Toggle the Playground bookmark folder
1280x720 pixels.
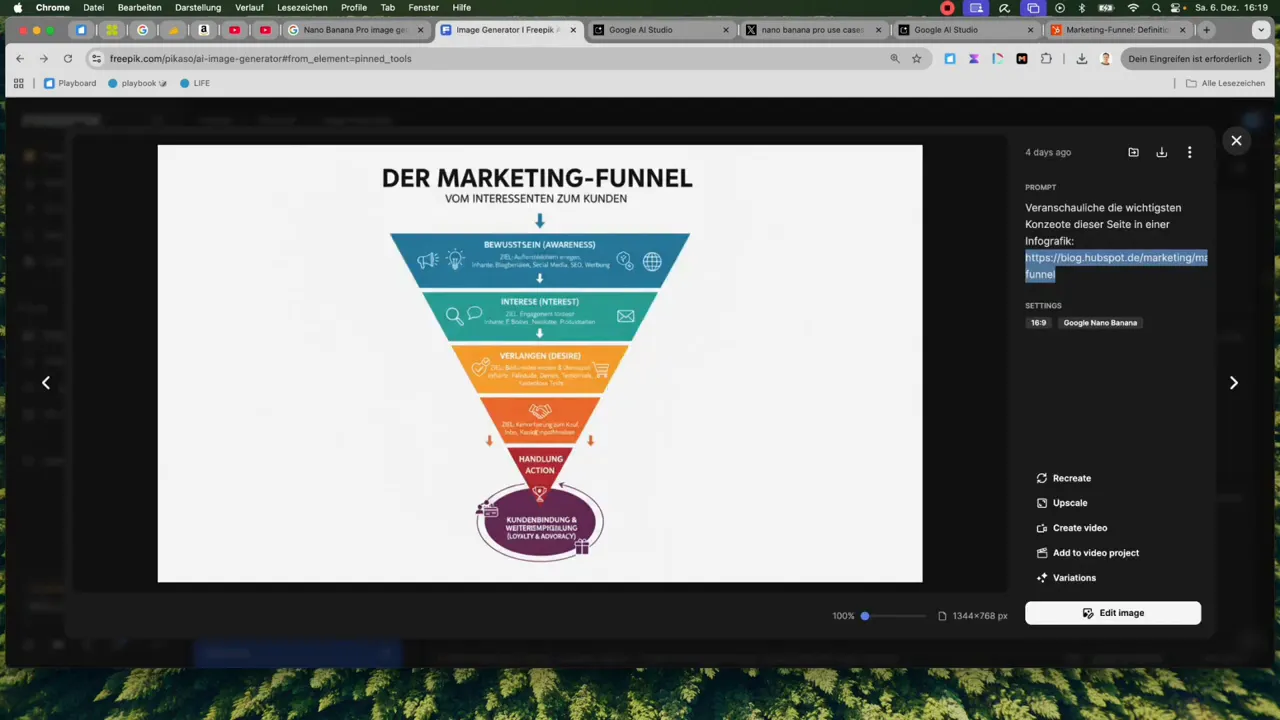coord(70,83)
